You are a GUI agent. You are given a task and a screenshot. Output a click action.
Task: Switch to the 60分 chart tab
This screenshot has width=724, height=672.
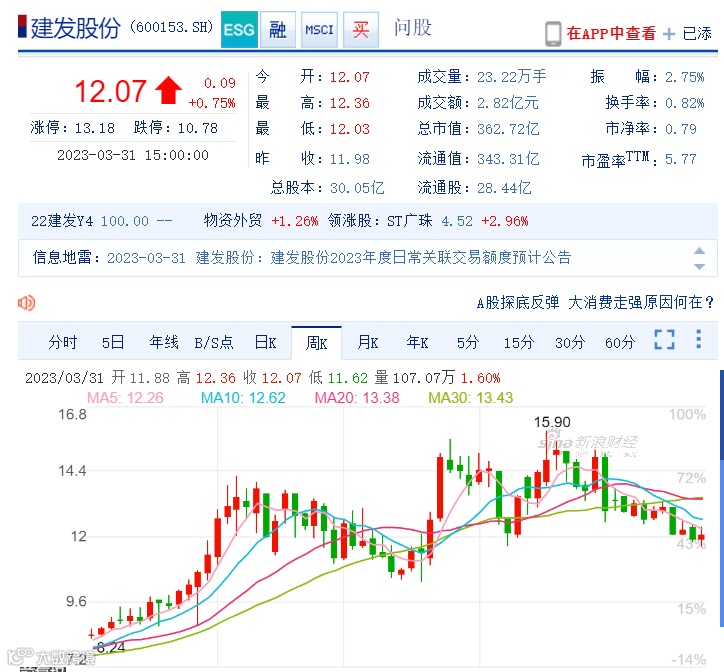620,343
